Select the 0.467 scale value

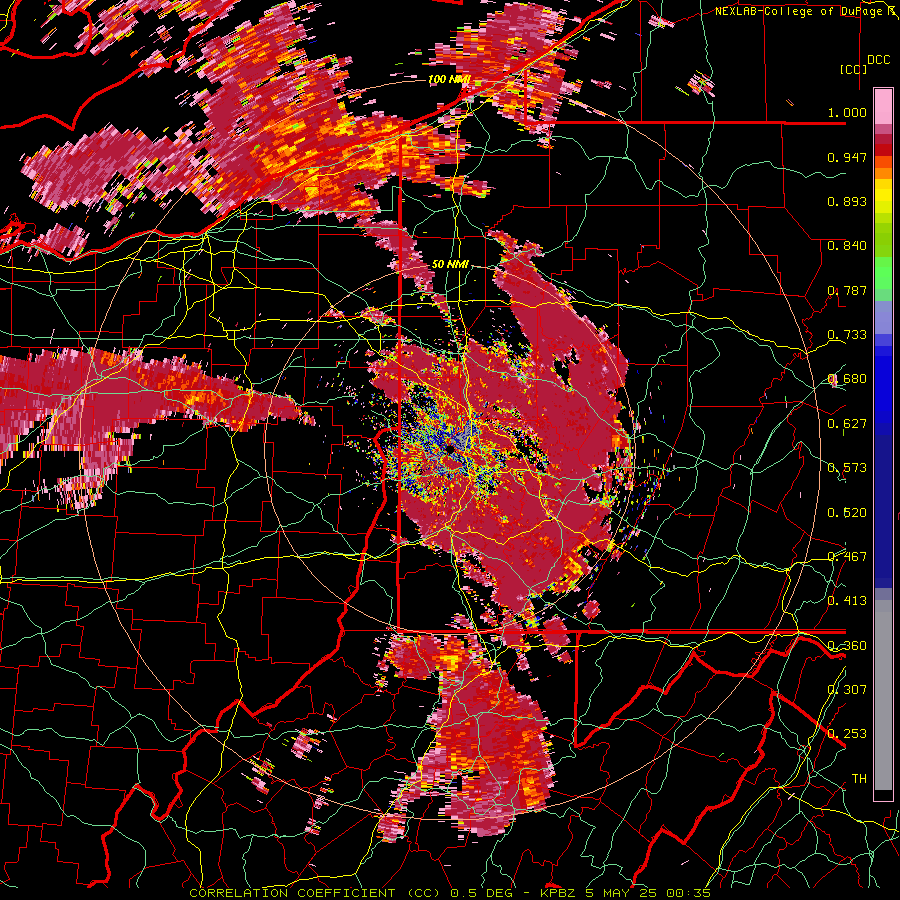pos(847,557)
